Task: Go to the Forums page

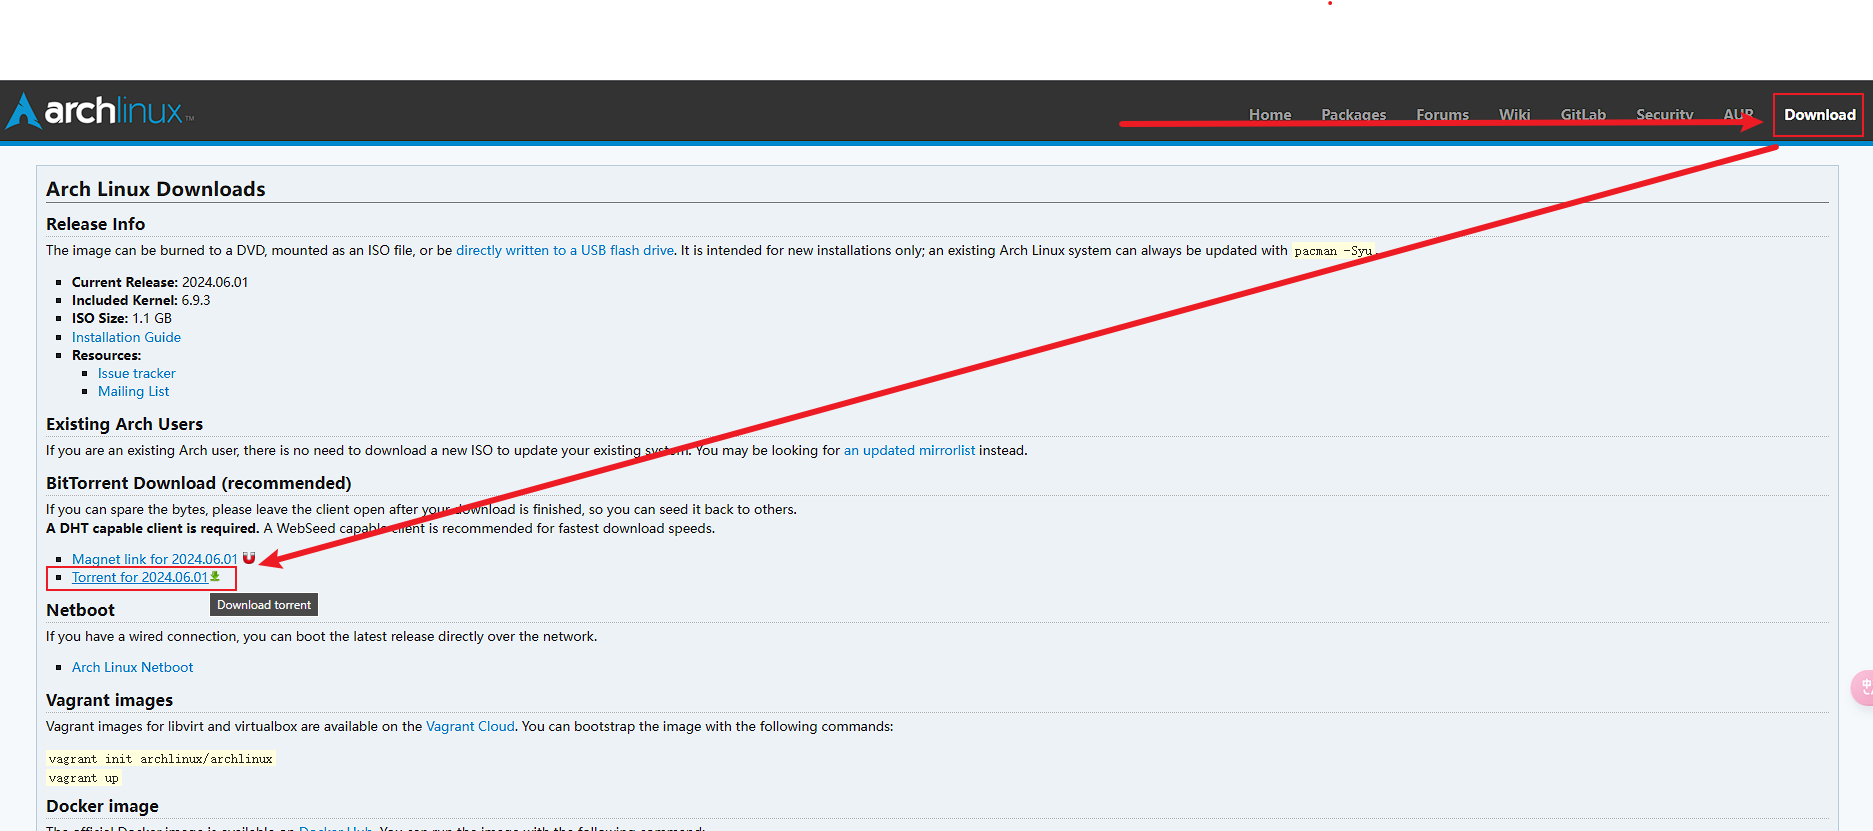Action: pyautogui.click(x=1443, y=115)
